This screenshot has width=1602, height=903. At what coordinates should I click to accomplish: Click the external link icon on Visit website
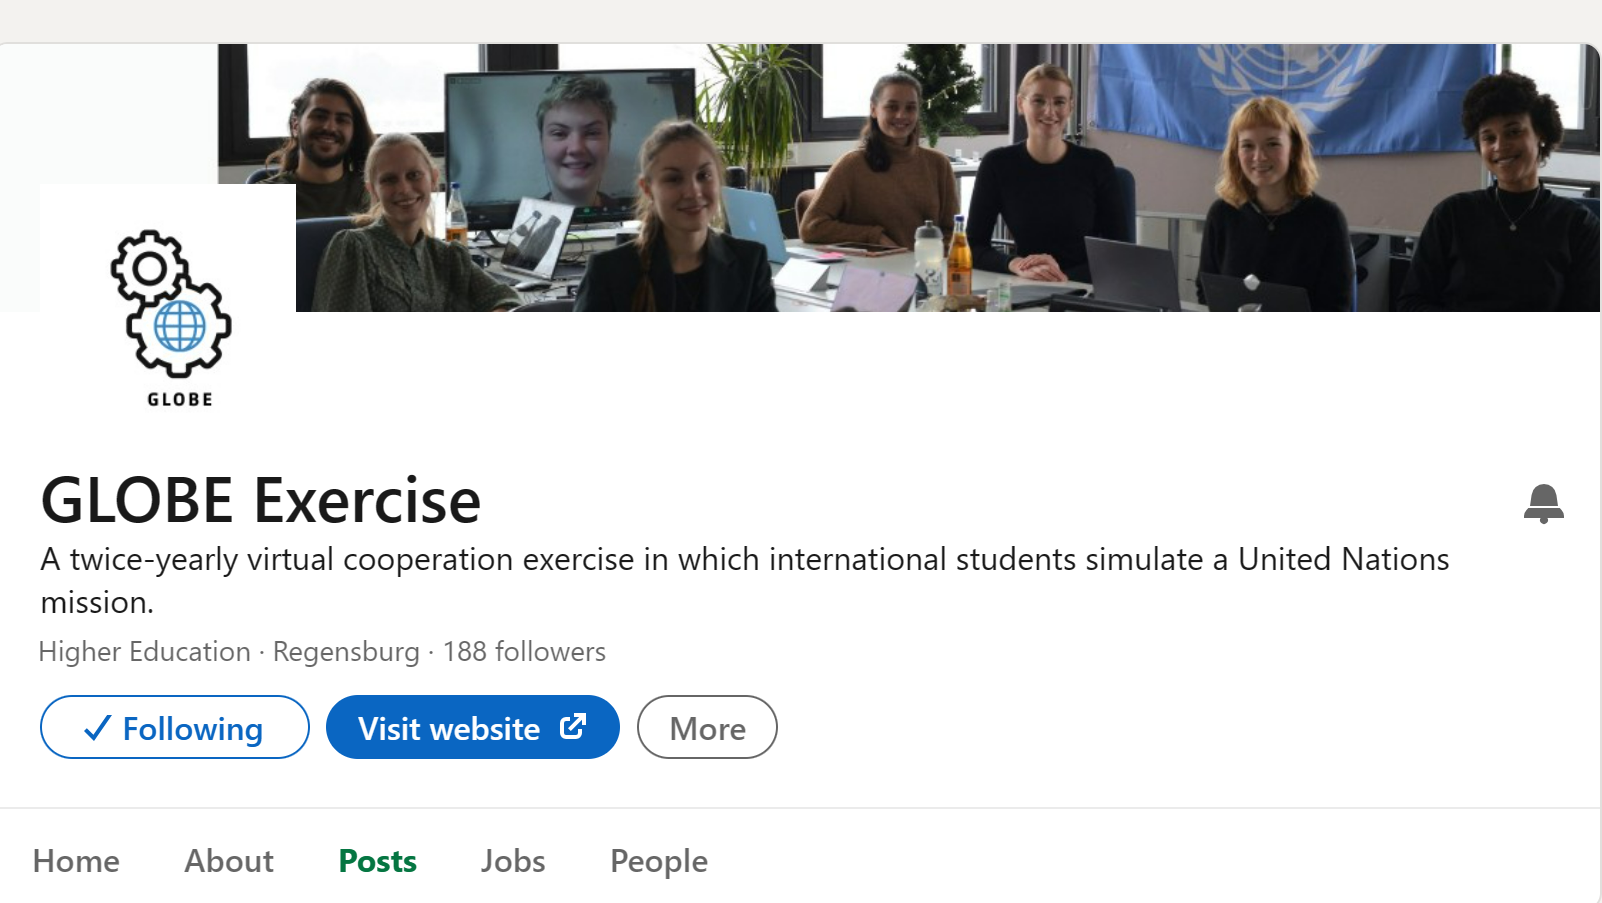click(573, 727)
